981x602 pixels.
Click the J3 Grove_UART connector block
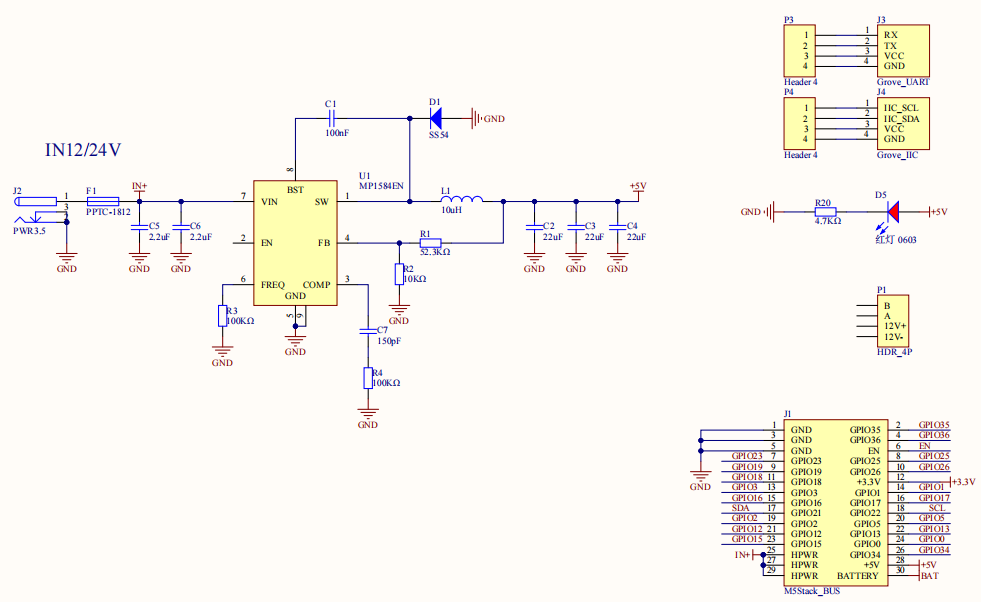pyautogui.click(x=904, y=50)
